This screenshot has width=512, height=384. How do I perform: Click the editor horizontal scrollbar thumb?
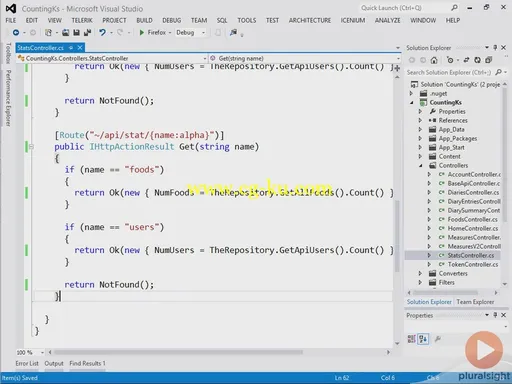click(x=178, y=352)
